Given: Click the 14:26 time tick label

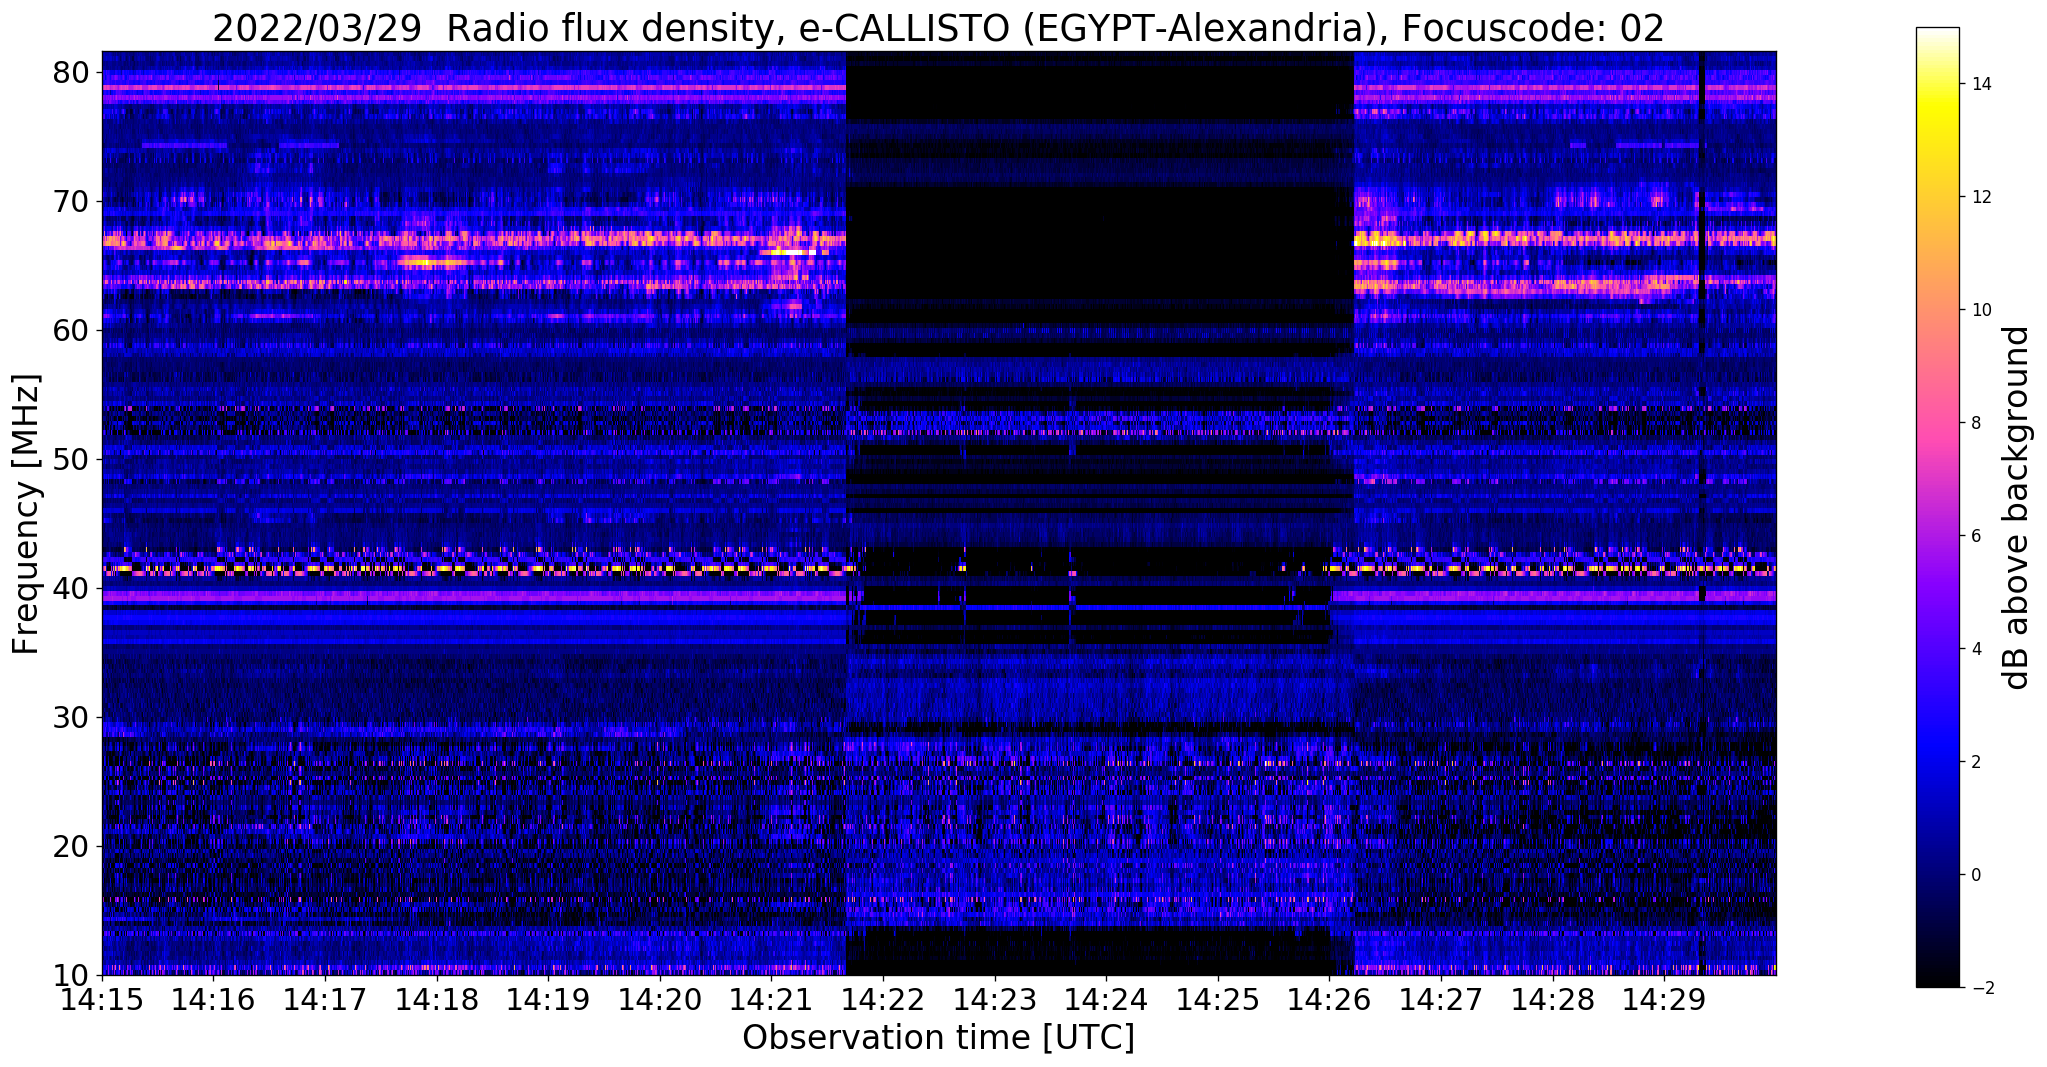Looking at the screenshot, I should [1329, 1000].
